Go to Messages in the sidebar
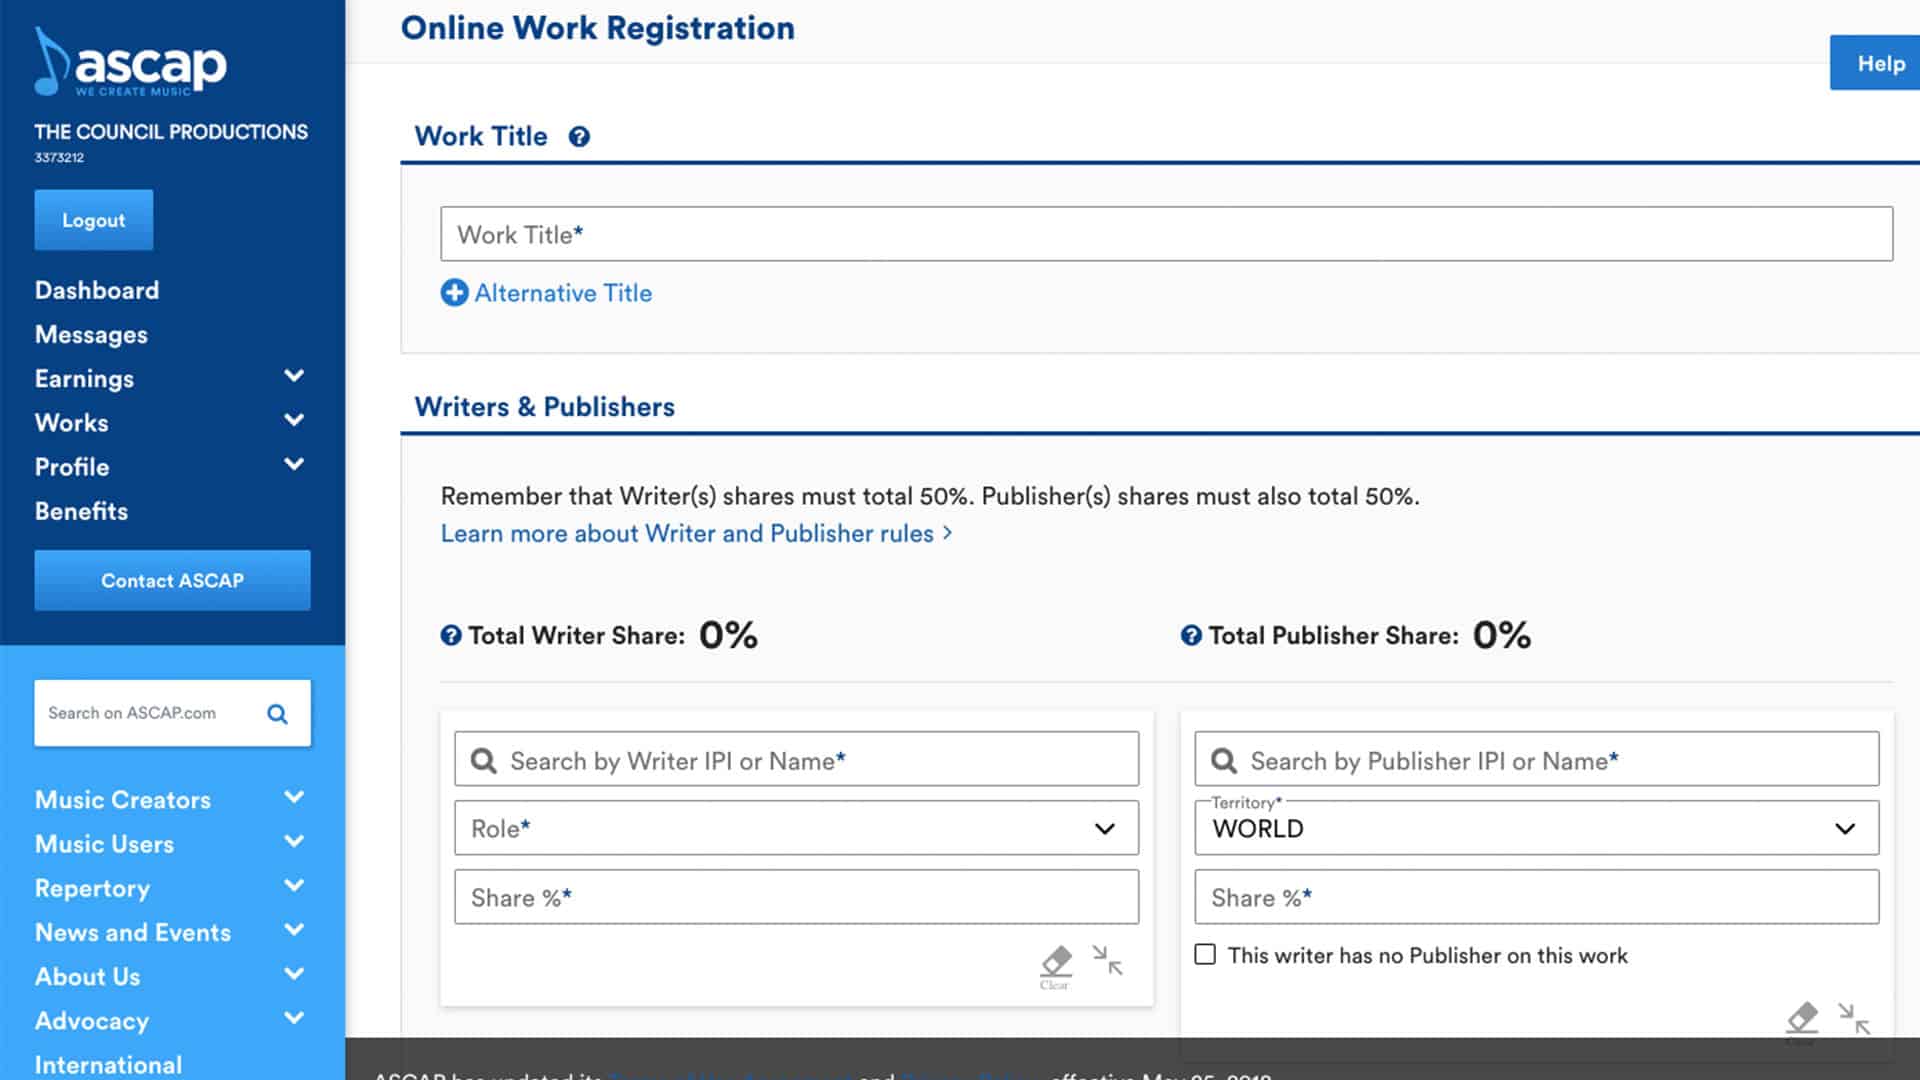 click(91, 335)
